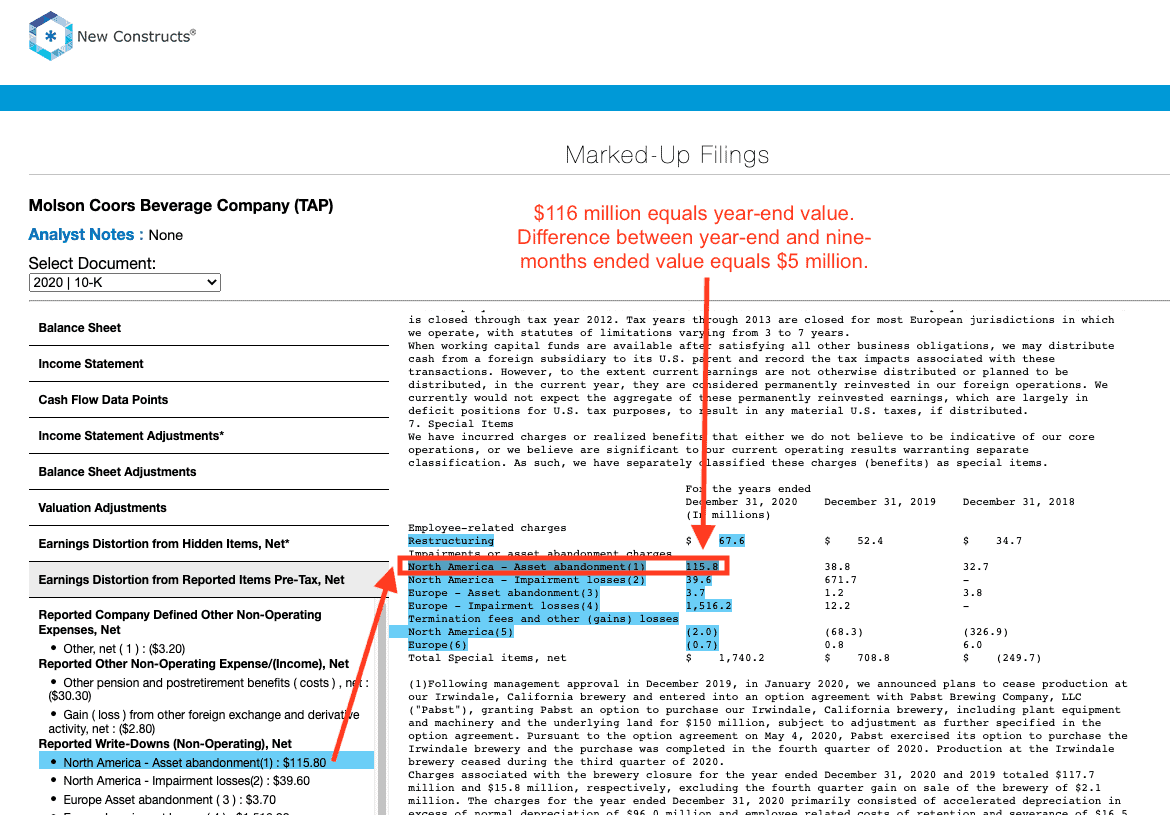Open the Select Document dropdown showing 2020 | 10-K
This screenshot has width=1170, height=815.
(125, 282)
